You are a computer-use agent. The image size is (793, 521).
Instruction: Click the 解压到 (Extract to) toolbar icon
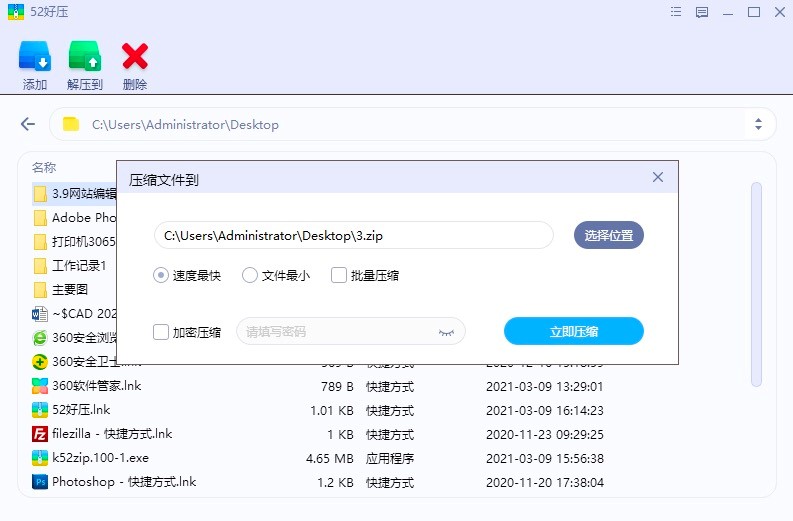[84, 56]
